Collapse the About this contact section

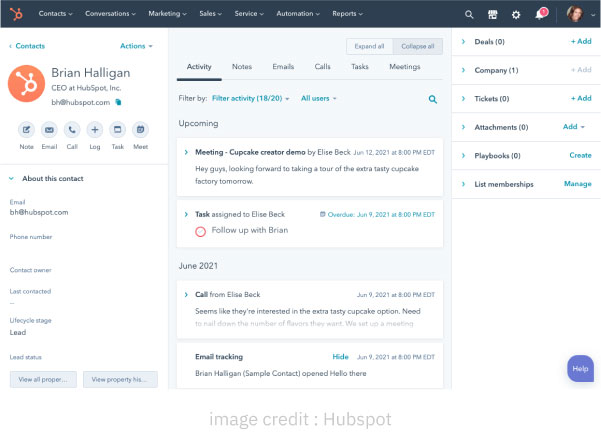coord(11,179)
